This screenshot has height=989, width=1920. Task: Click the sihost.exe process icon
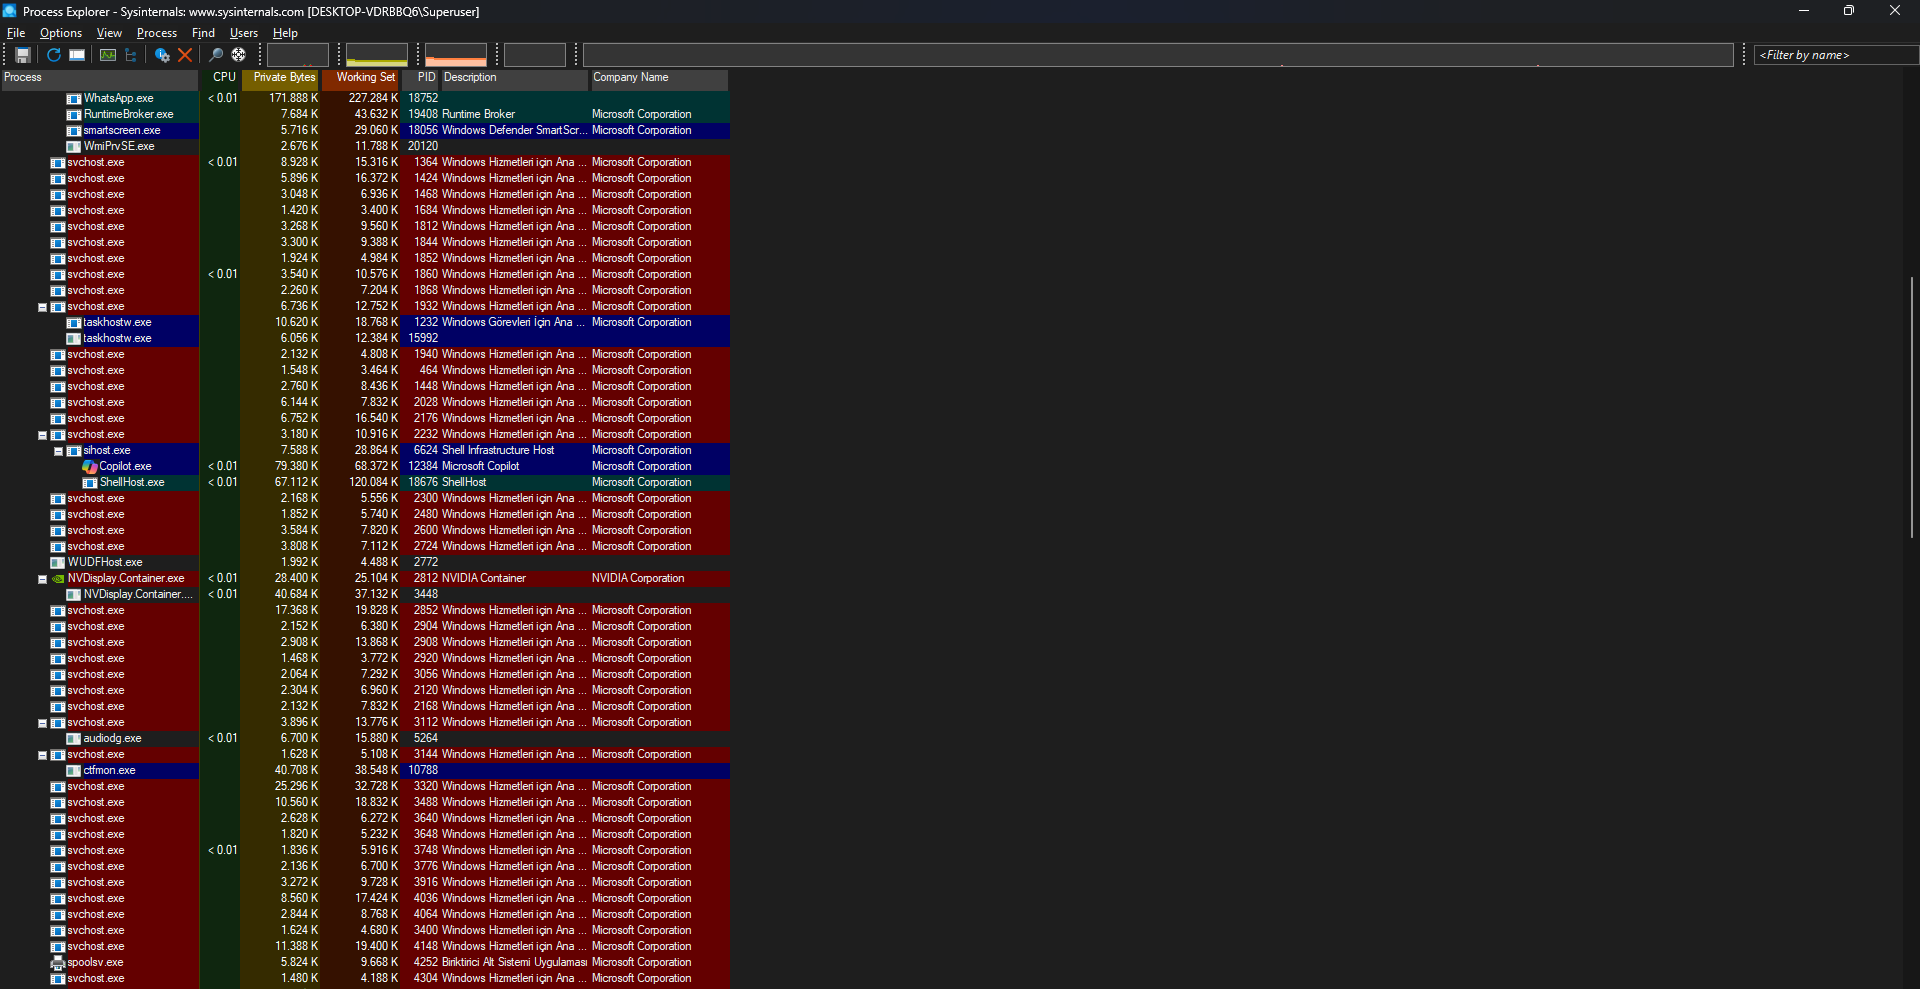coord(74,451)
